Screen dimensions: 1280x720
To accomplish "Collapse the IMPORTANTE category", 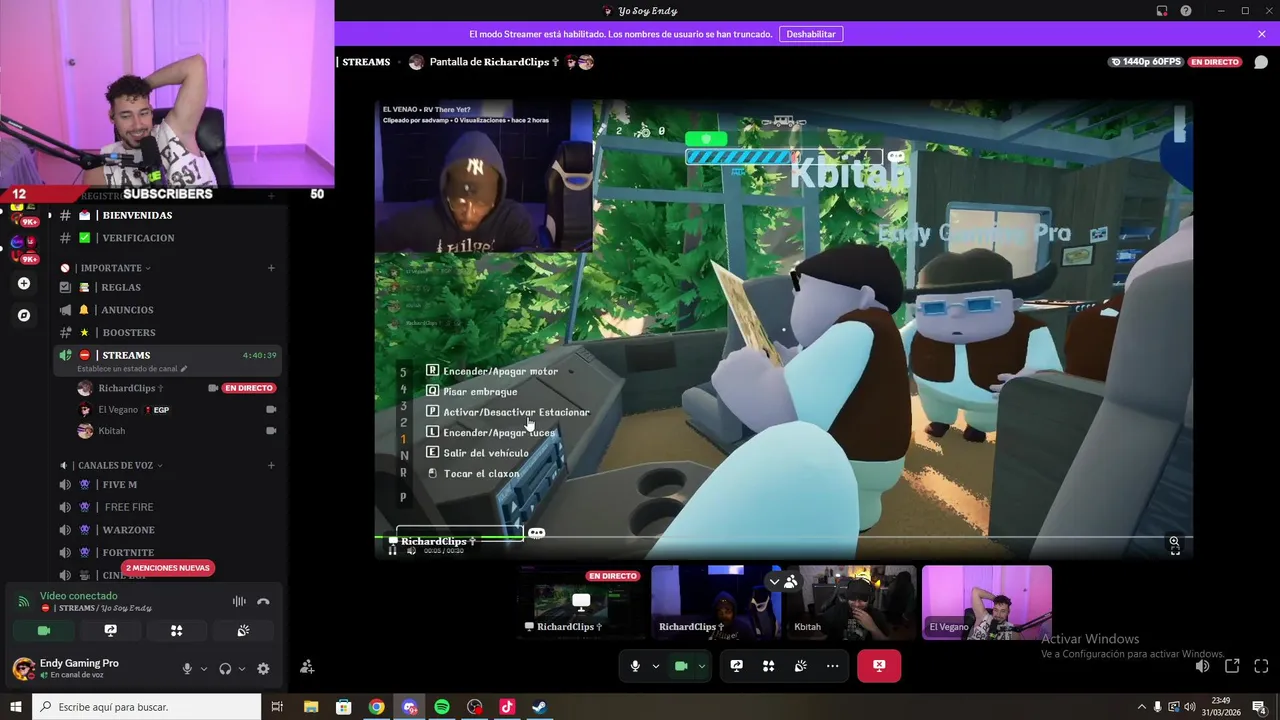I will pos(113,268).
